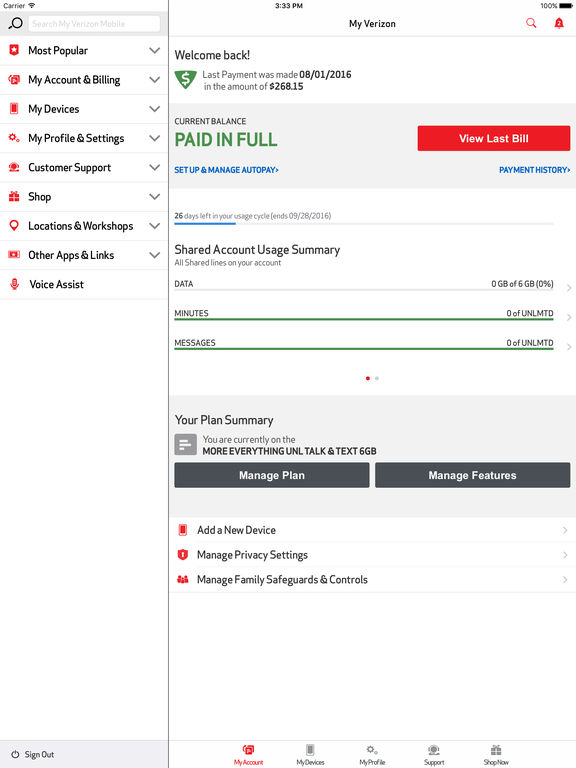Switch to Shop Now bottom tab
The image size is (576, 768).
pyautogui.click(x=496, y=755)
